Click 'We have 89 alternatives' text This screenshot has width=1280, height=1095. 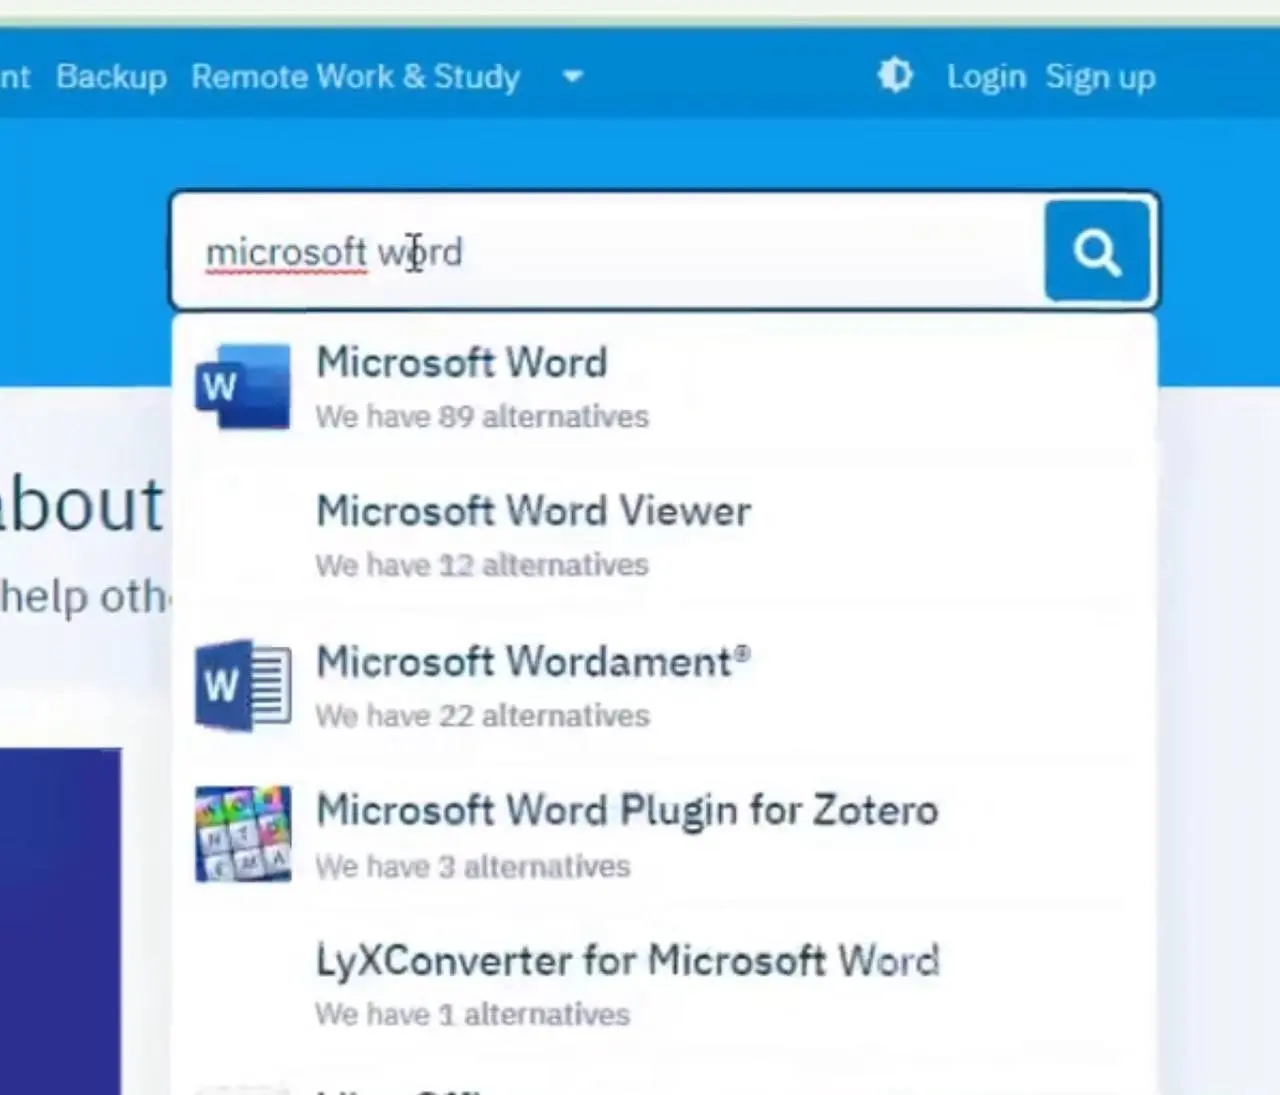pos(482,416)
